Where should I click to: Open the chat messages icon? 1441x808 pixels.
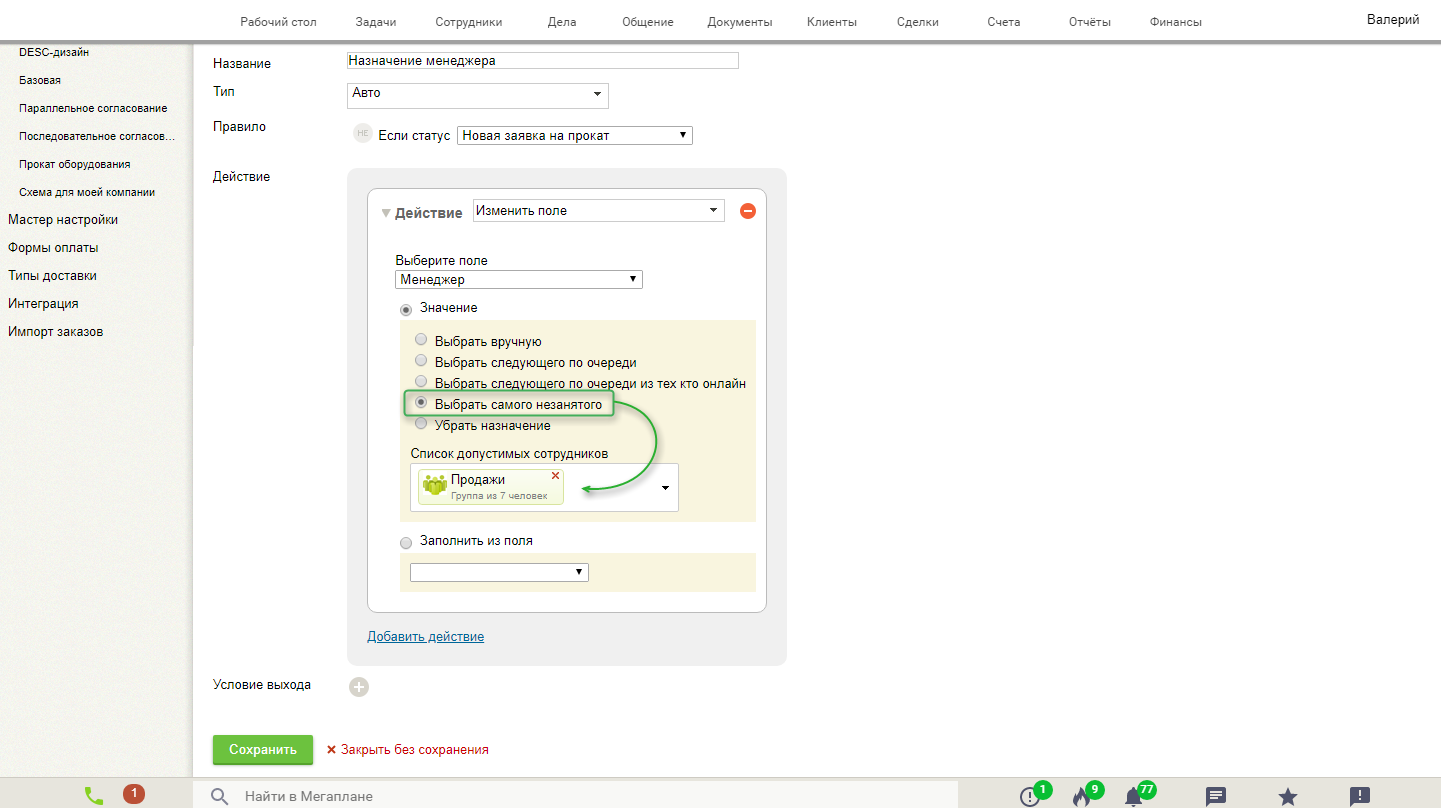[1216, 797]
